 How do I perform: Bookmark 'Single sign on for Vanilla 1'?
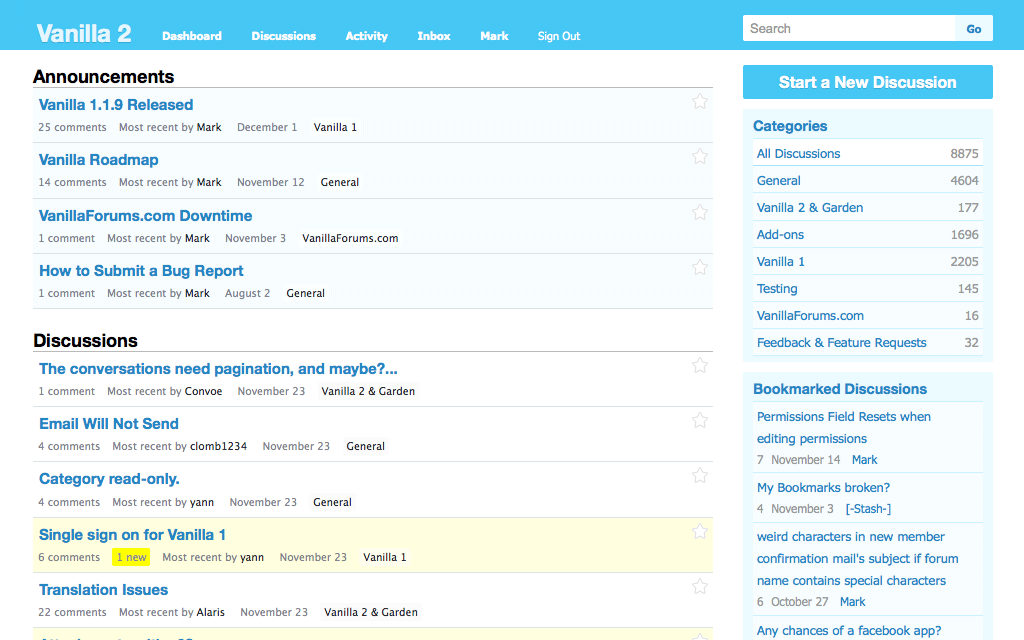tap(700, 531)
